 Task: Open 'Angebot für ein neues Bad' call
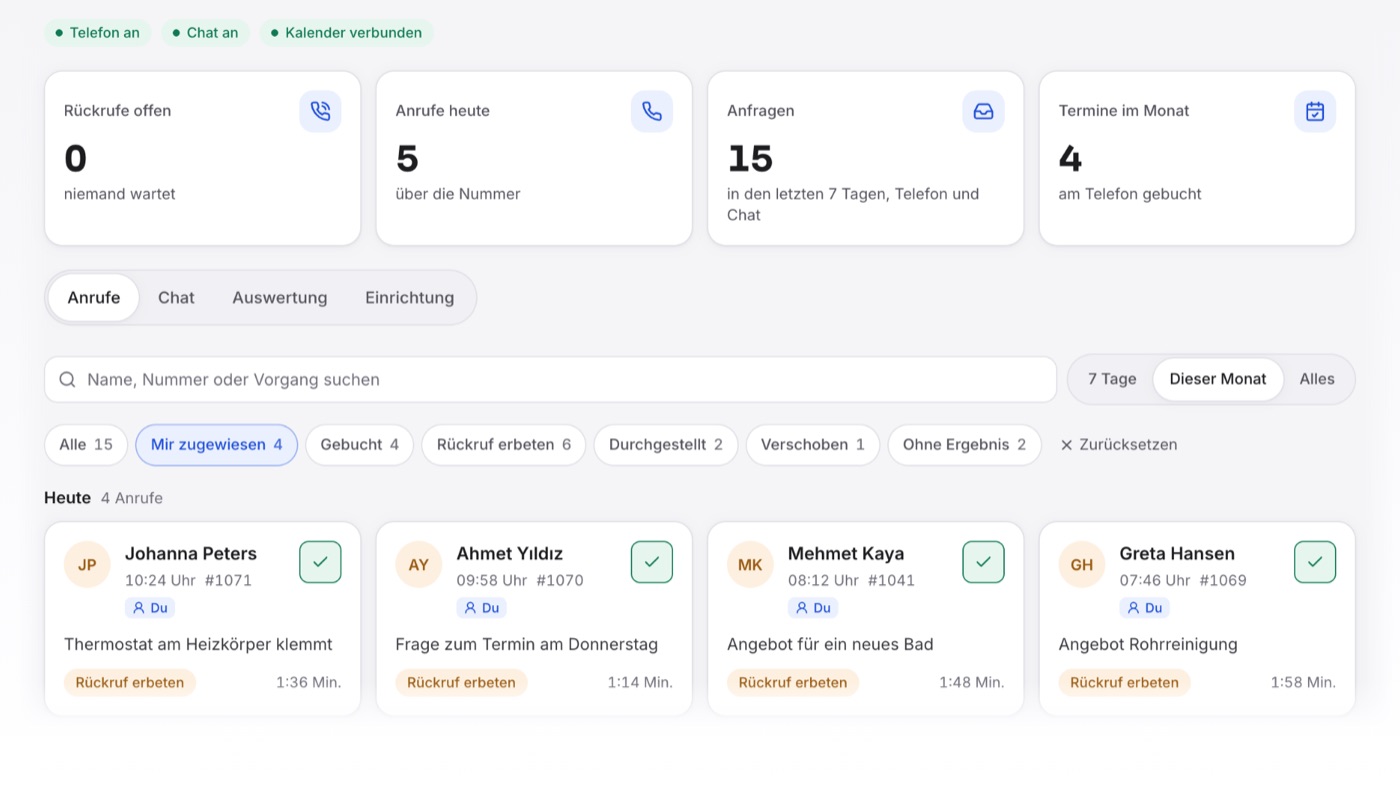pos(830,645)
